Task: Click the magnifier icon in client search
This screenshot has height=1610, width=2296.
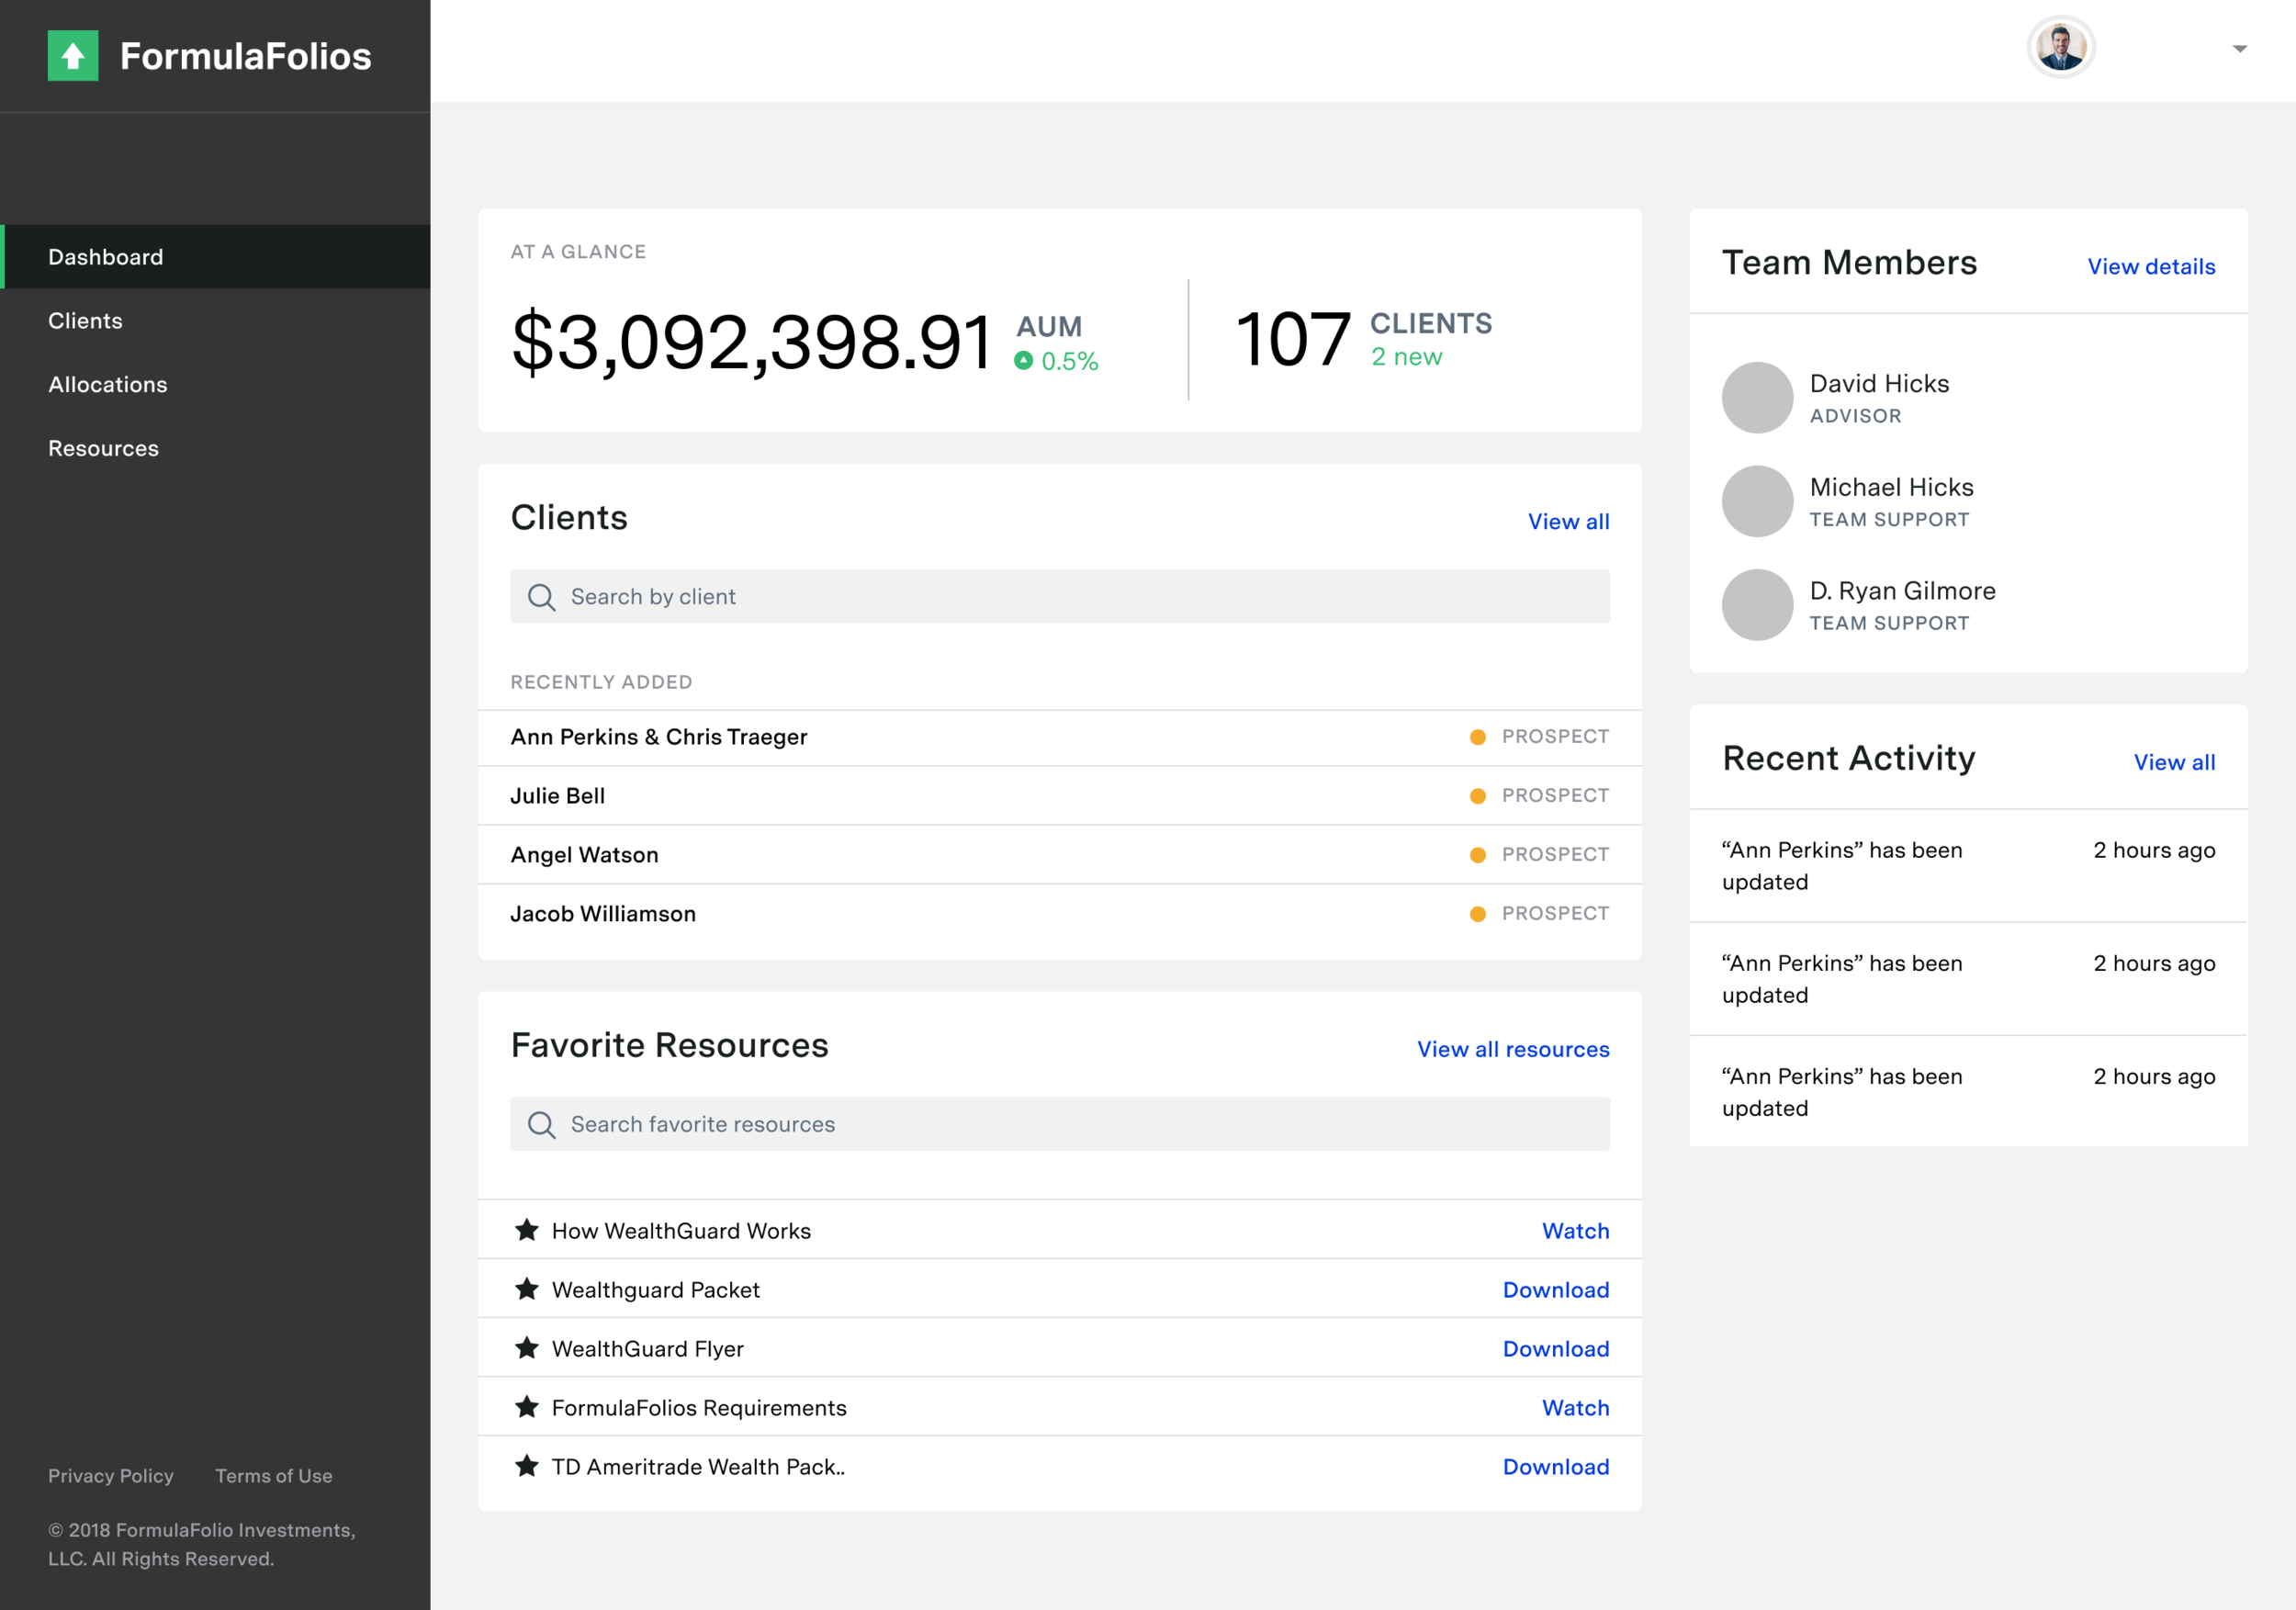Action: point(542,597)
